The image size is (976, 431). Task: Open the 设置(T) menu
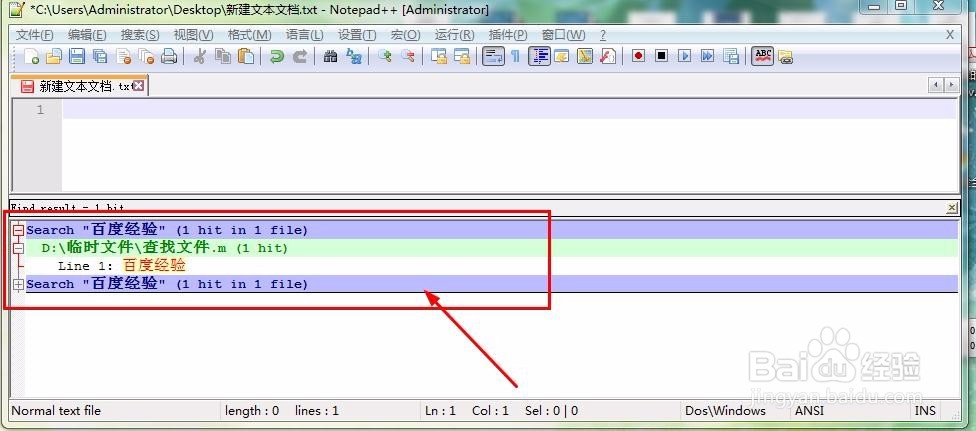tap(357, 35)
